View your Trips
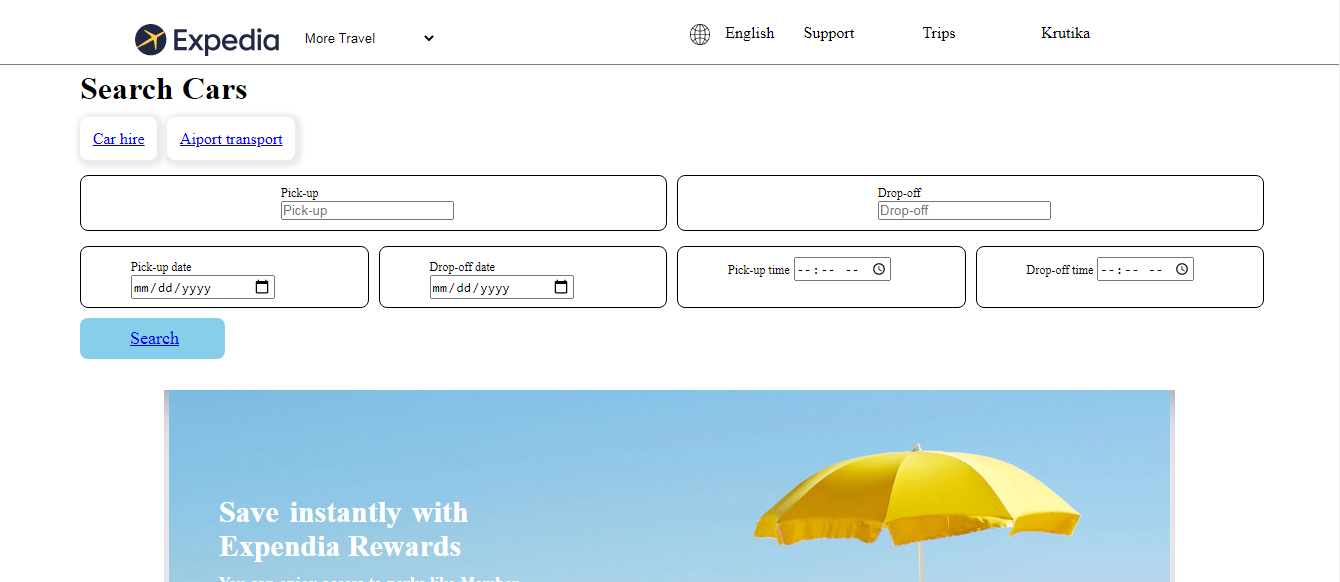The height and width of the screenshot is (582, 1340). pyautogui.click(x=938, y=33)
